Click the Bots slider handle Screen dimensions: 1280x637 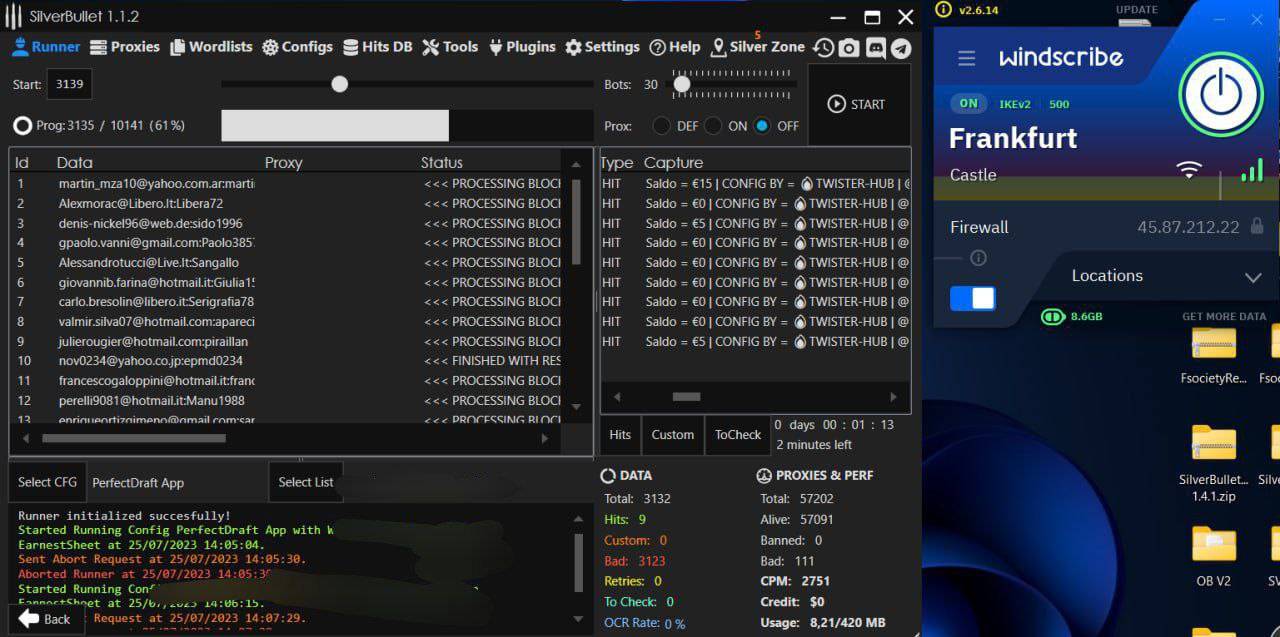coord(682,85)
